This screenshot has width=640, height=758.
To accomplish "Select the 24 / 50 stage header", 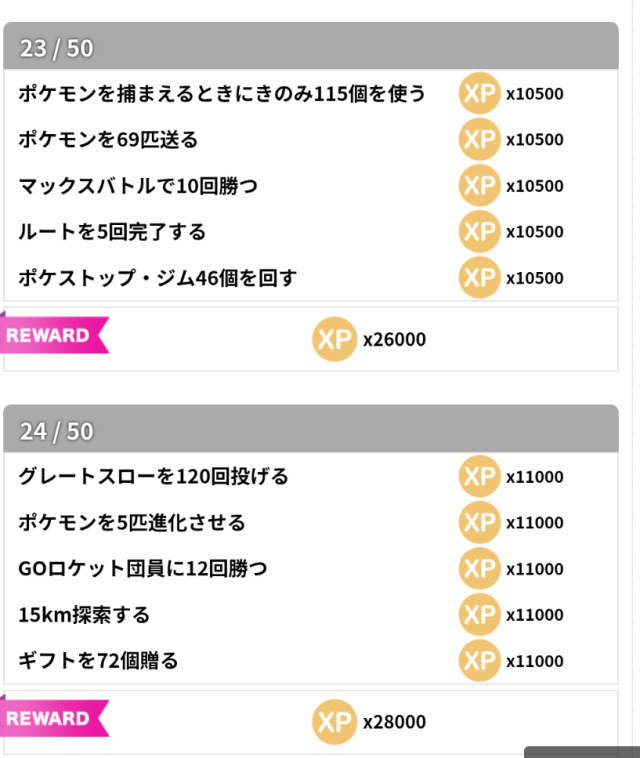I will point(310,430).
